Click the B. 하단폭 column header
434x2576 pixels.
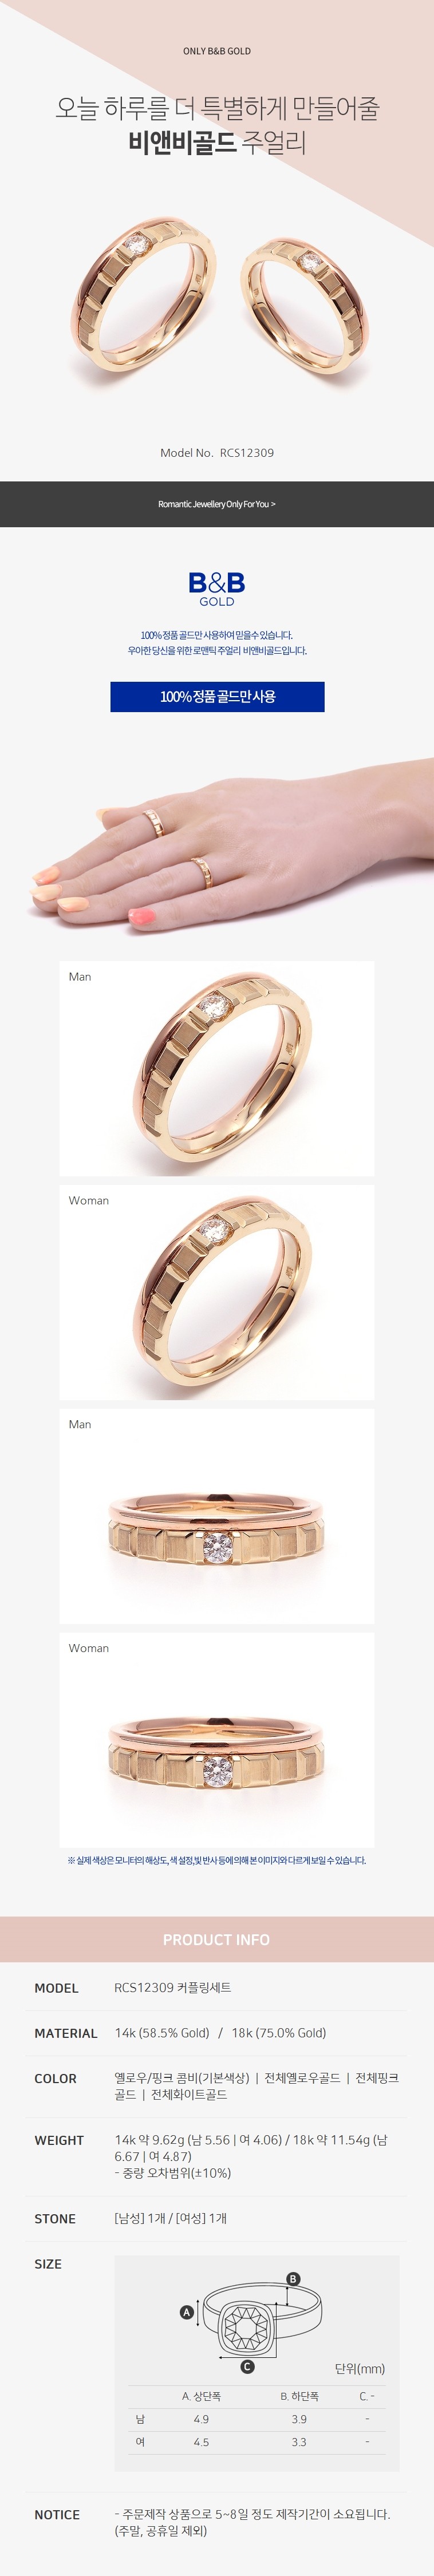tap(299, 2396)
